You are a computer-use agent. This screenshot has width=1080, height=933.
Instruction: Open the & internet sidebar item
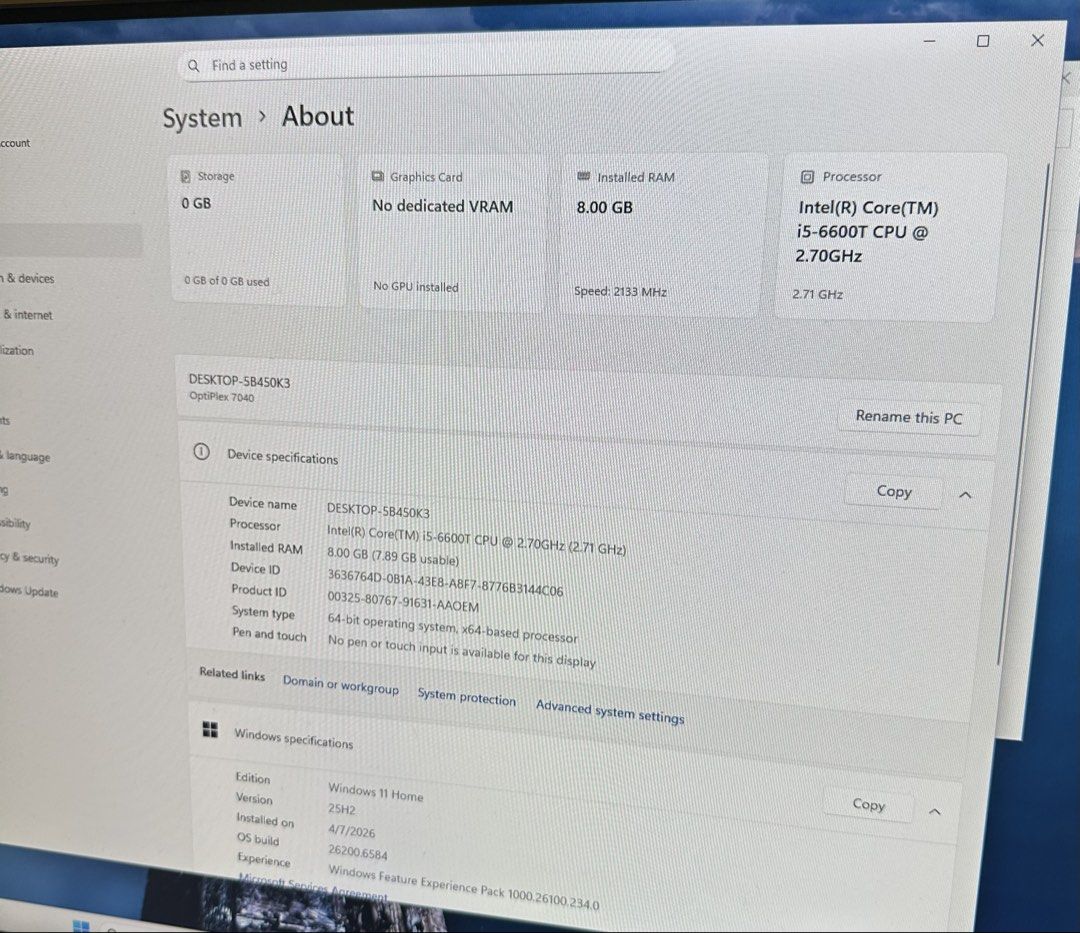26,315
